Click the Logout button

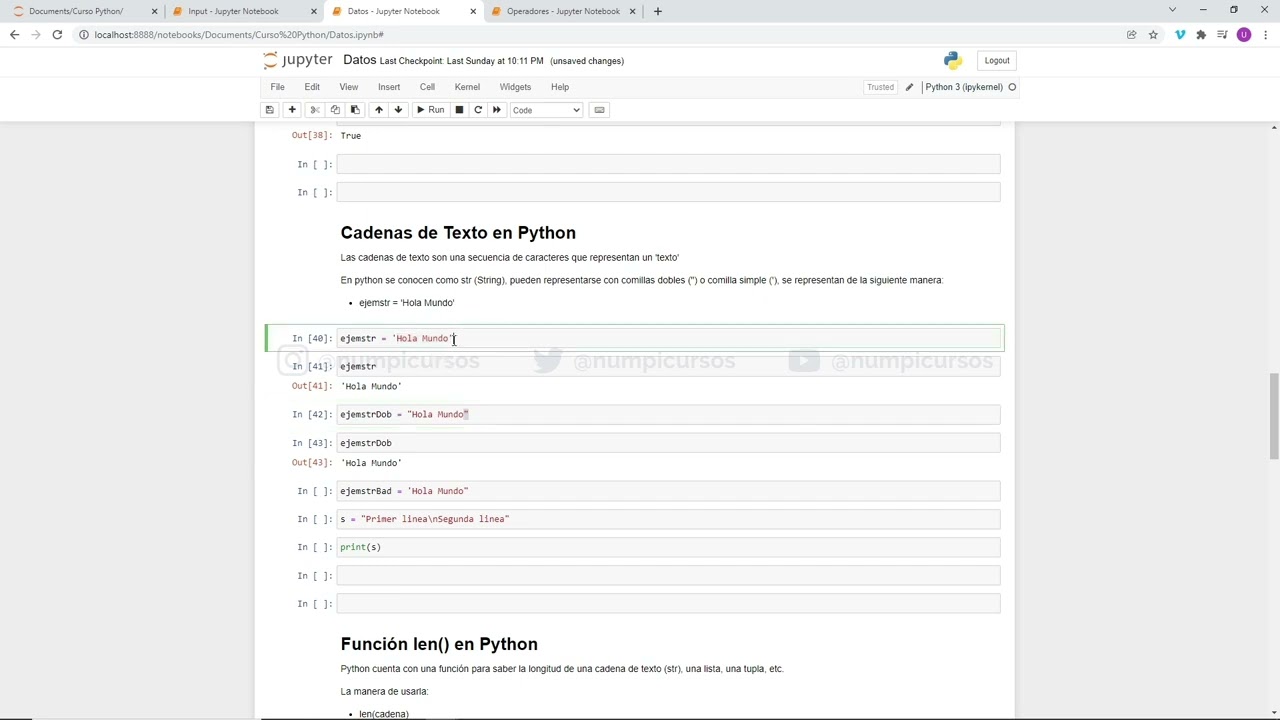click(997, 60)
